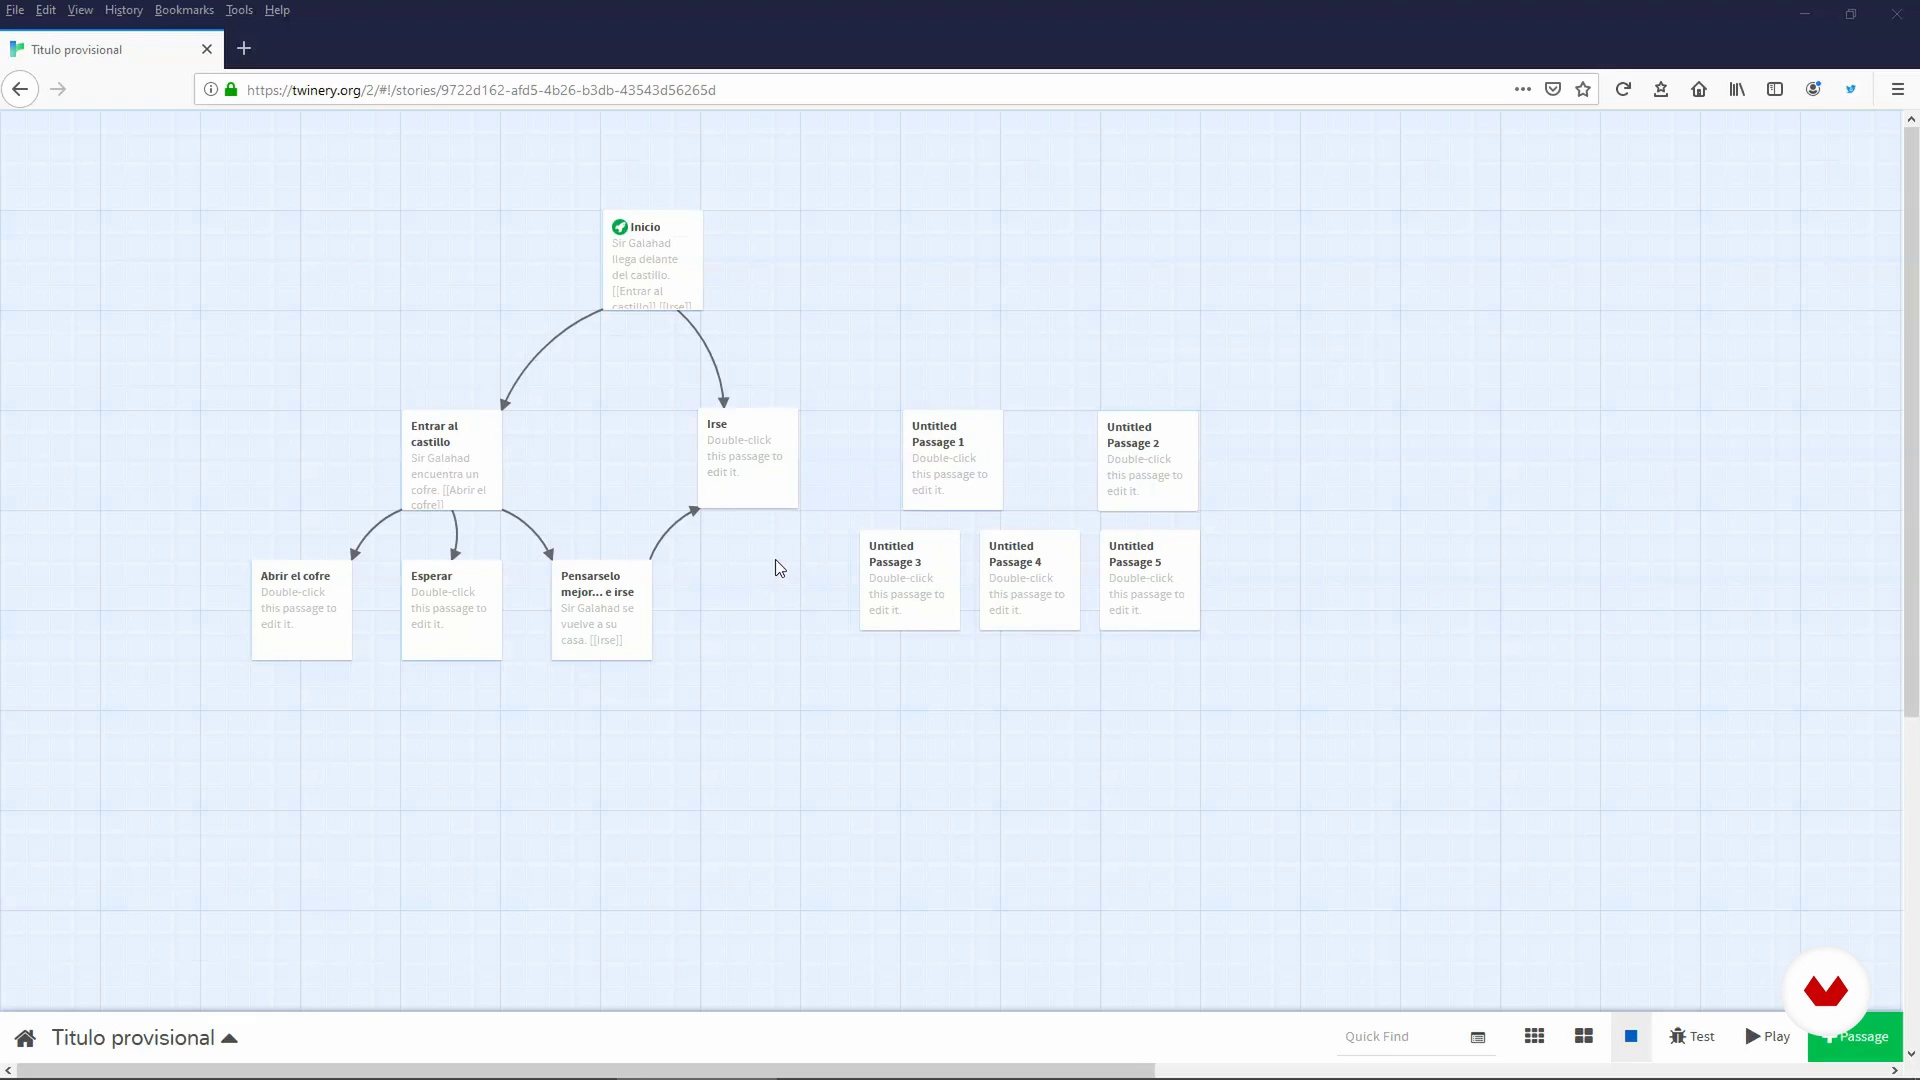
Task: Select Untitled Passage 2
Action: pos(1148,461)
